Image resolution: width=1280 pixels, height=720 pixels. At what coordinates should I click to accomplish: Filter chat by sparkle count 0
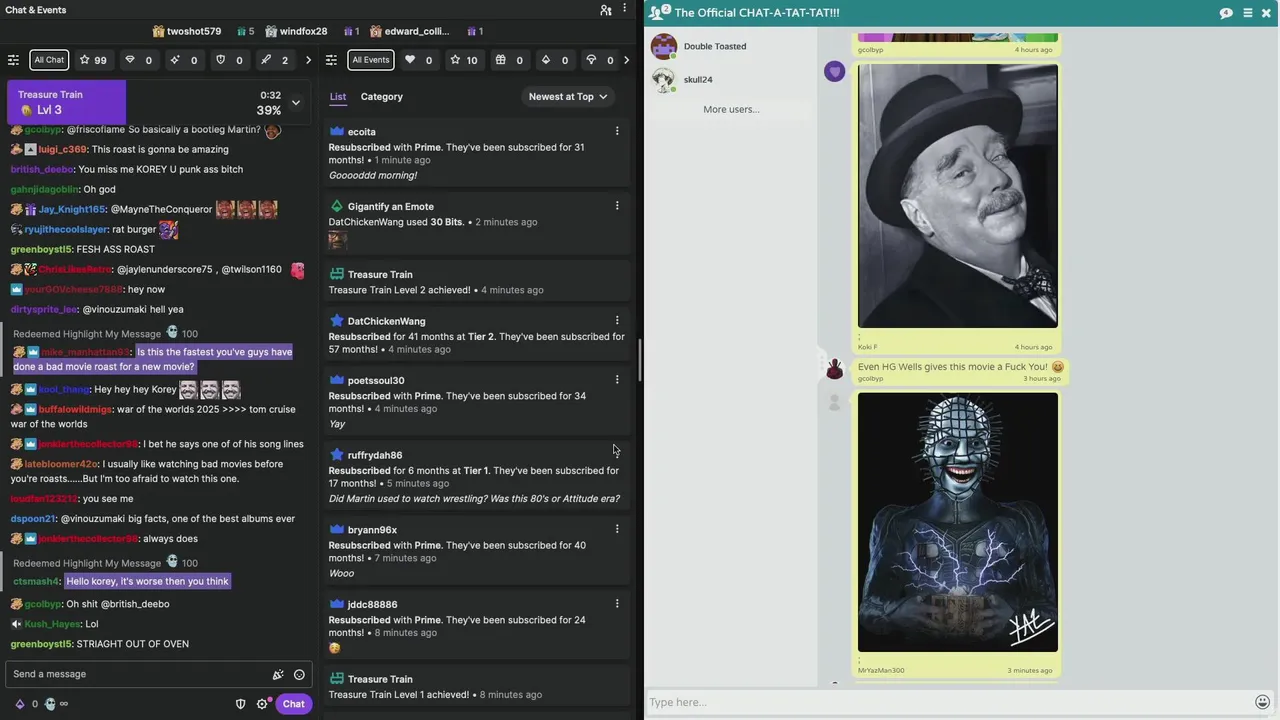click(x=183, y=60)
